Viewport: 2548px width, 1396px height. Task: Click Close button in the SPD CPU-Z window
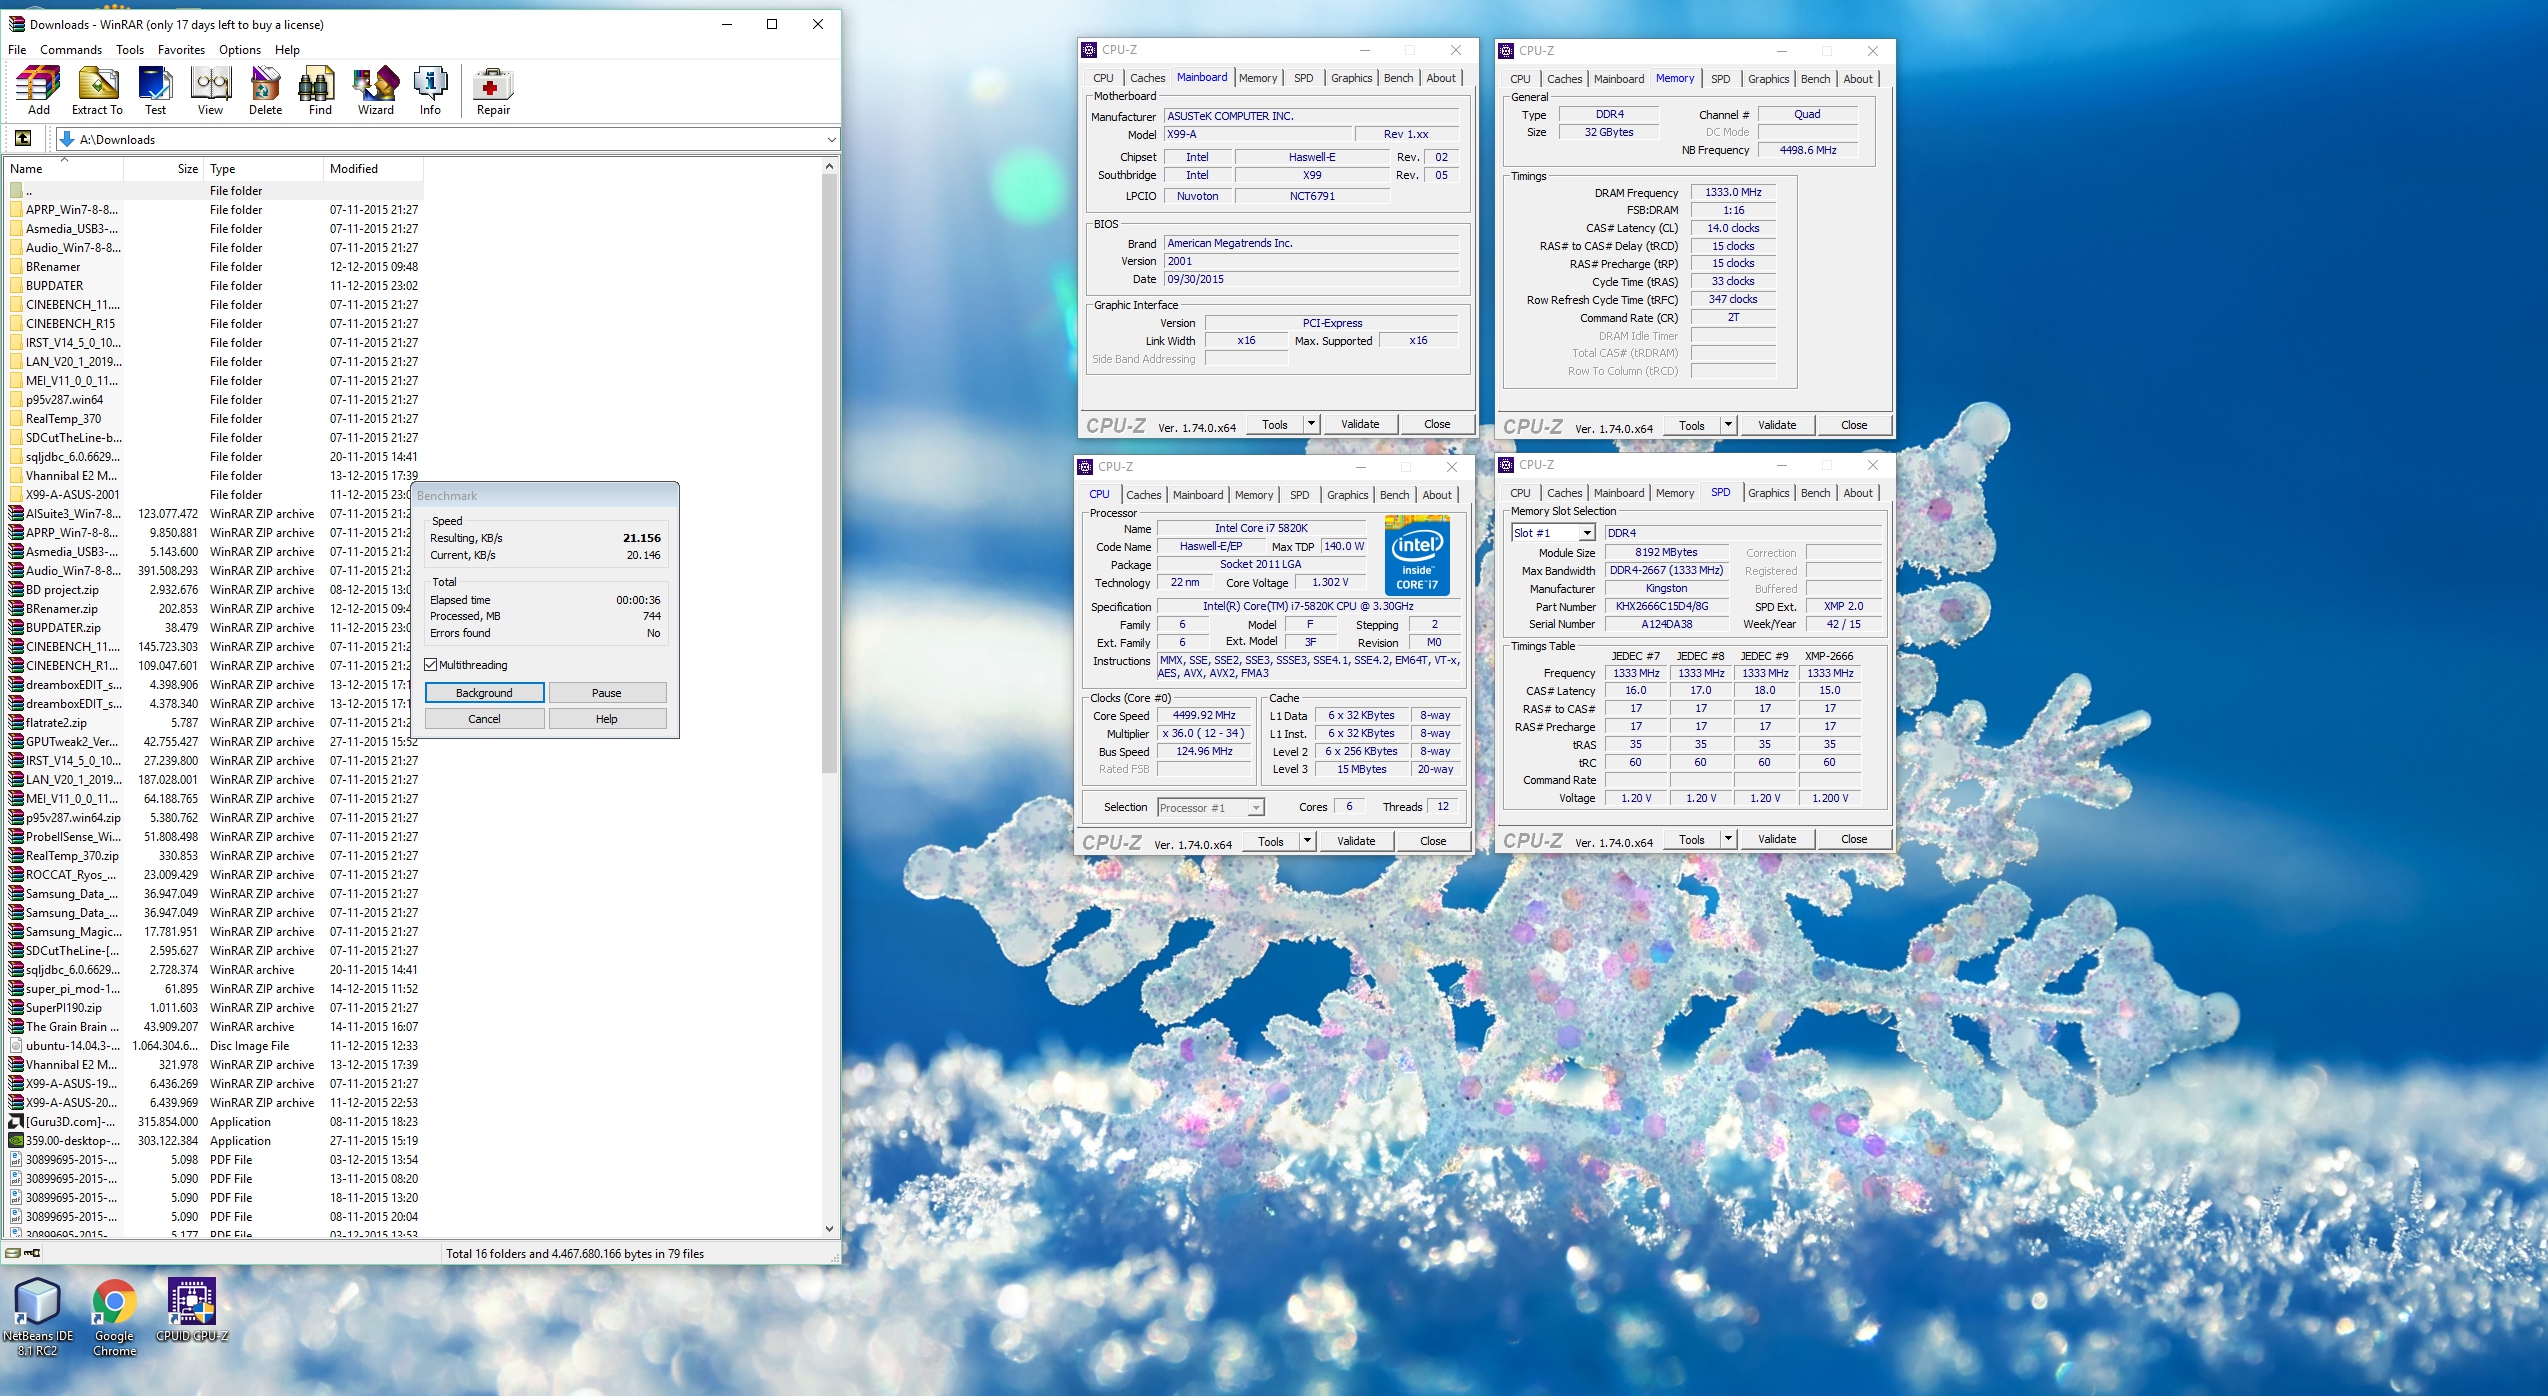pos(1853,839)
